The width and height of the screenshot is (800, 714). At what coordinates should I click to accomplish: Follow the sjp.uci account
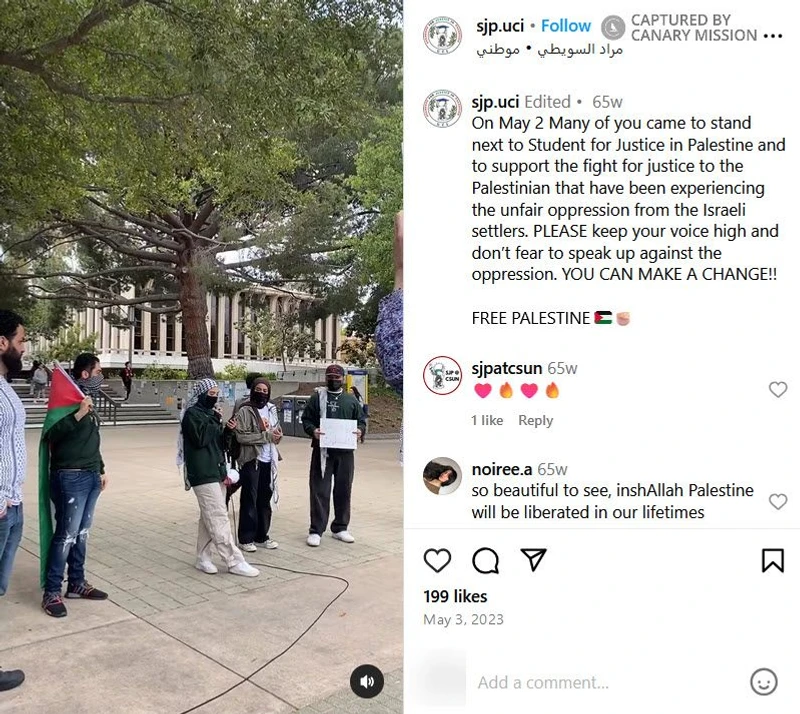566,26
